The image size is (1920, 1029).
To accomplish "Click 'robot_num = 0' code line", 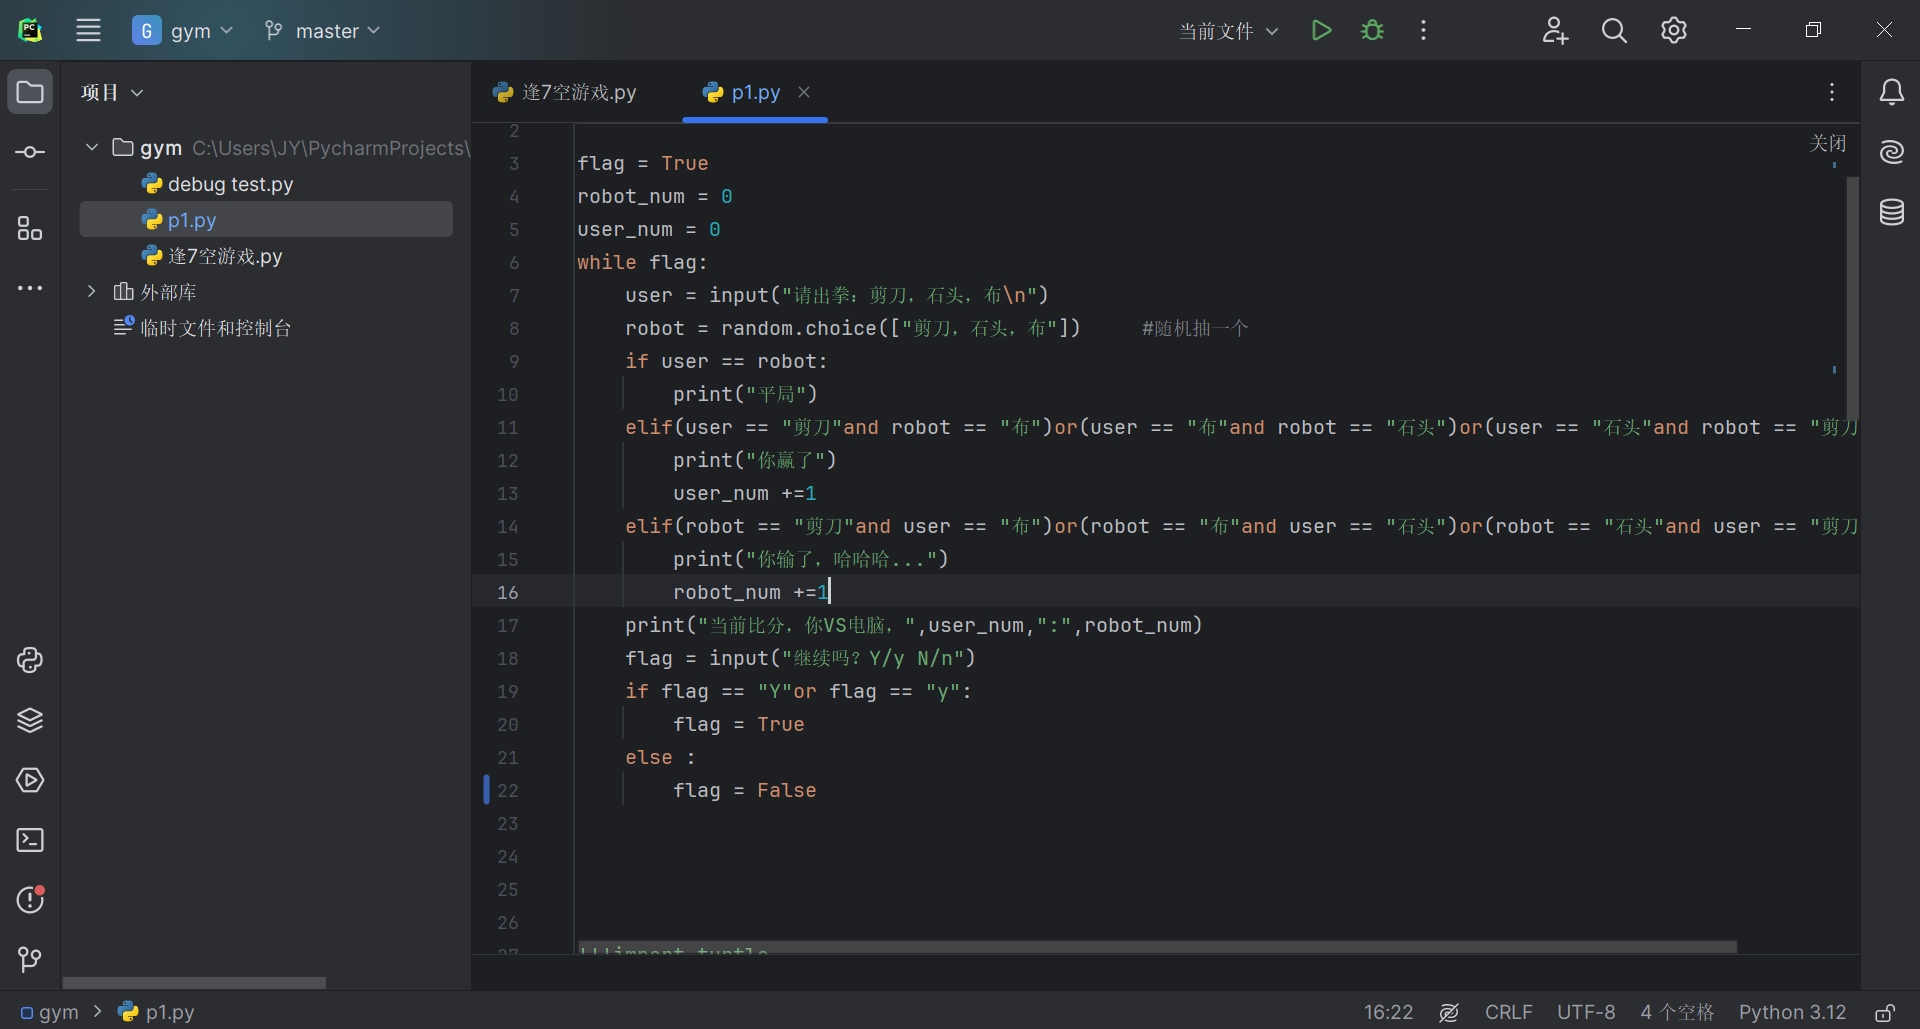I will tap(655, 196).
